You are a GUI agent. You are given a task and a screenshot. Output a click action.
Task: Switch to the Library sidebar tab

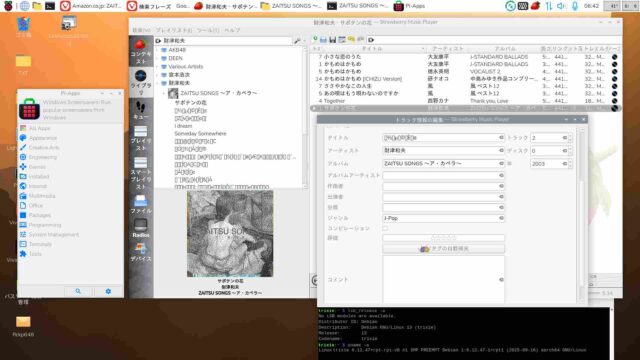coord(141,82)
